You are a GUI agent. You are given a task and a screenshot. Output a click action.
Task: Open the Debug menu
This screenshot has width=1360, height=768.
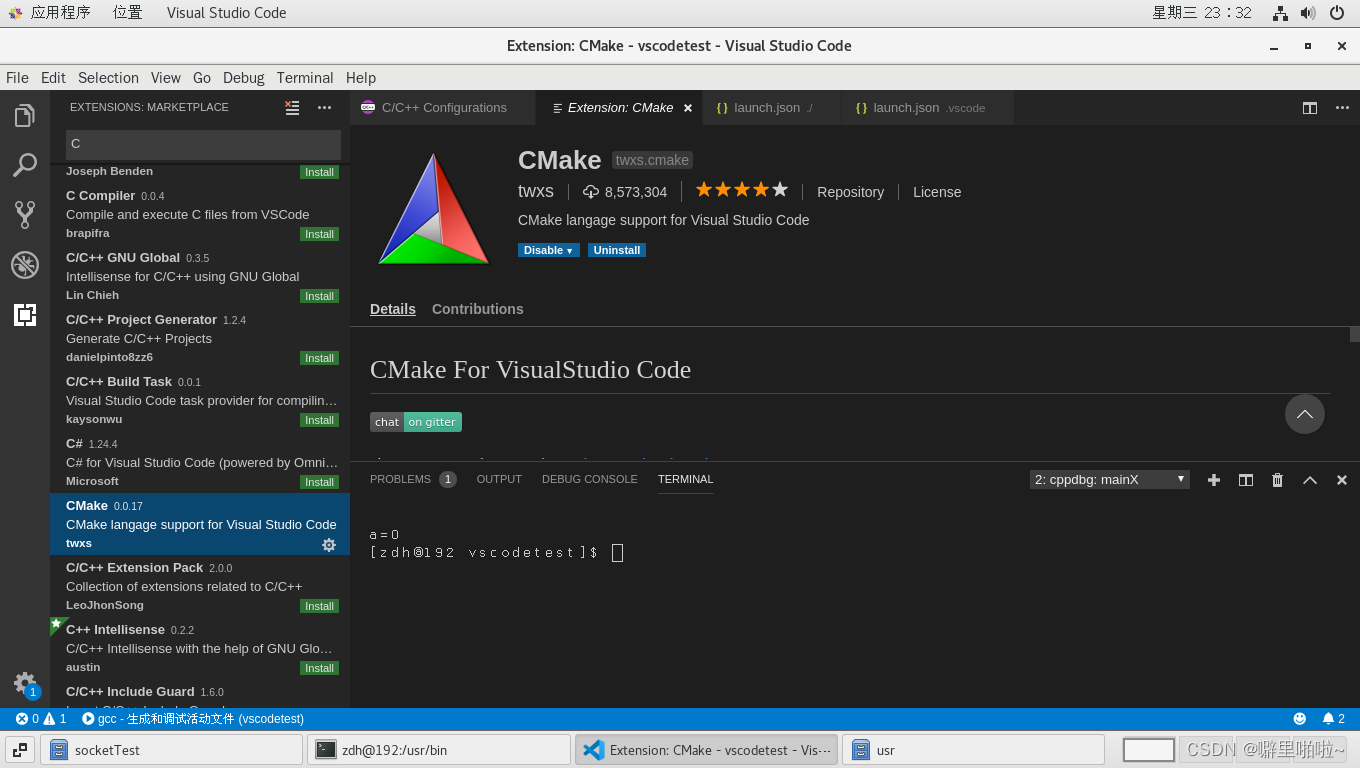click(244, 78)
